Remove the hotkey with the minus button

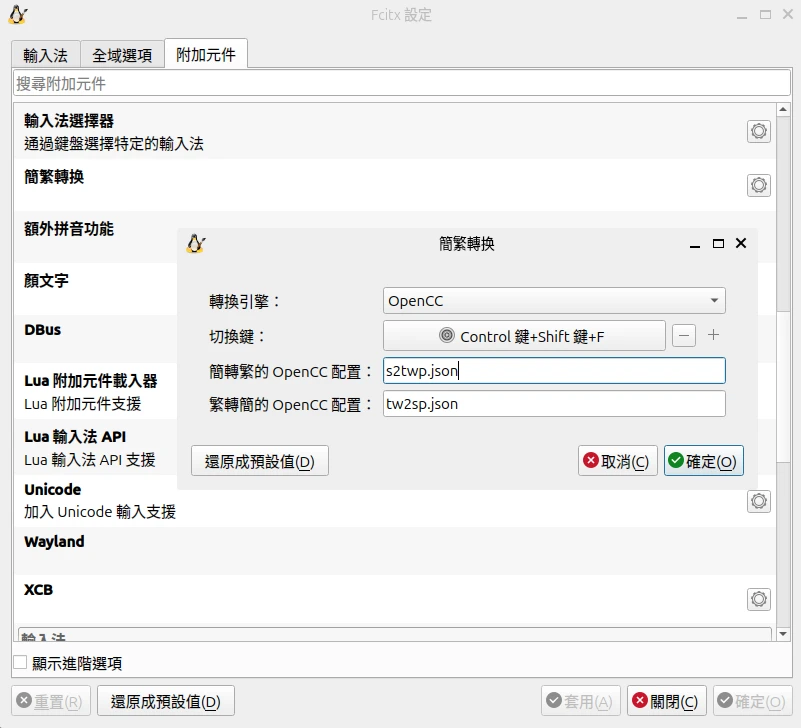pos(684,336)
